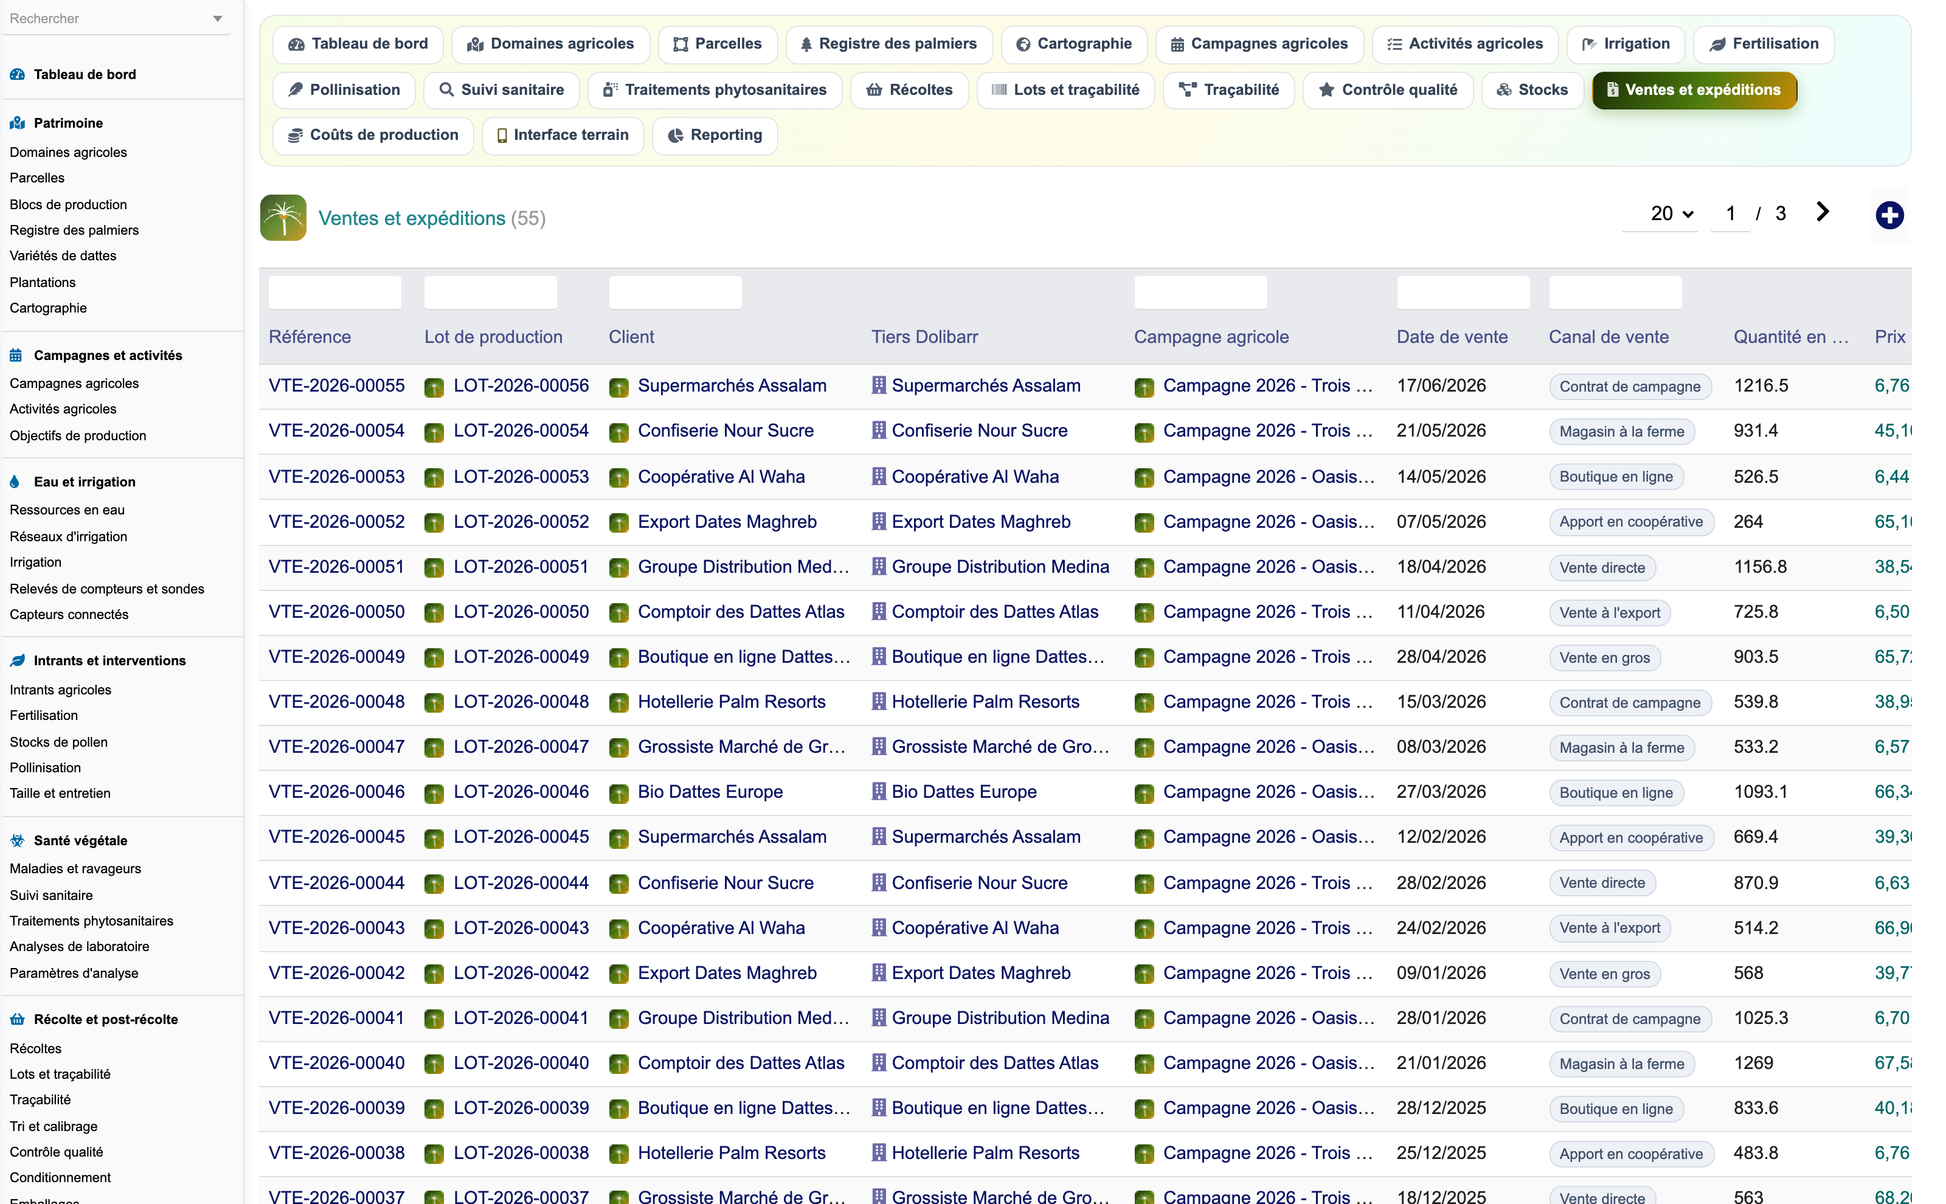Switch to the Irrigation tab
This screenshot has width=1946, height=1204.
pyautogui.click(x=1625, y=44)
